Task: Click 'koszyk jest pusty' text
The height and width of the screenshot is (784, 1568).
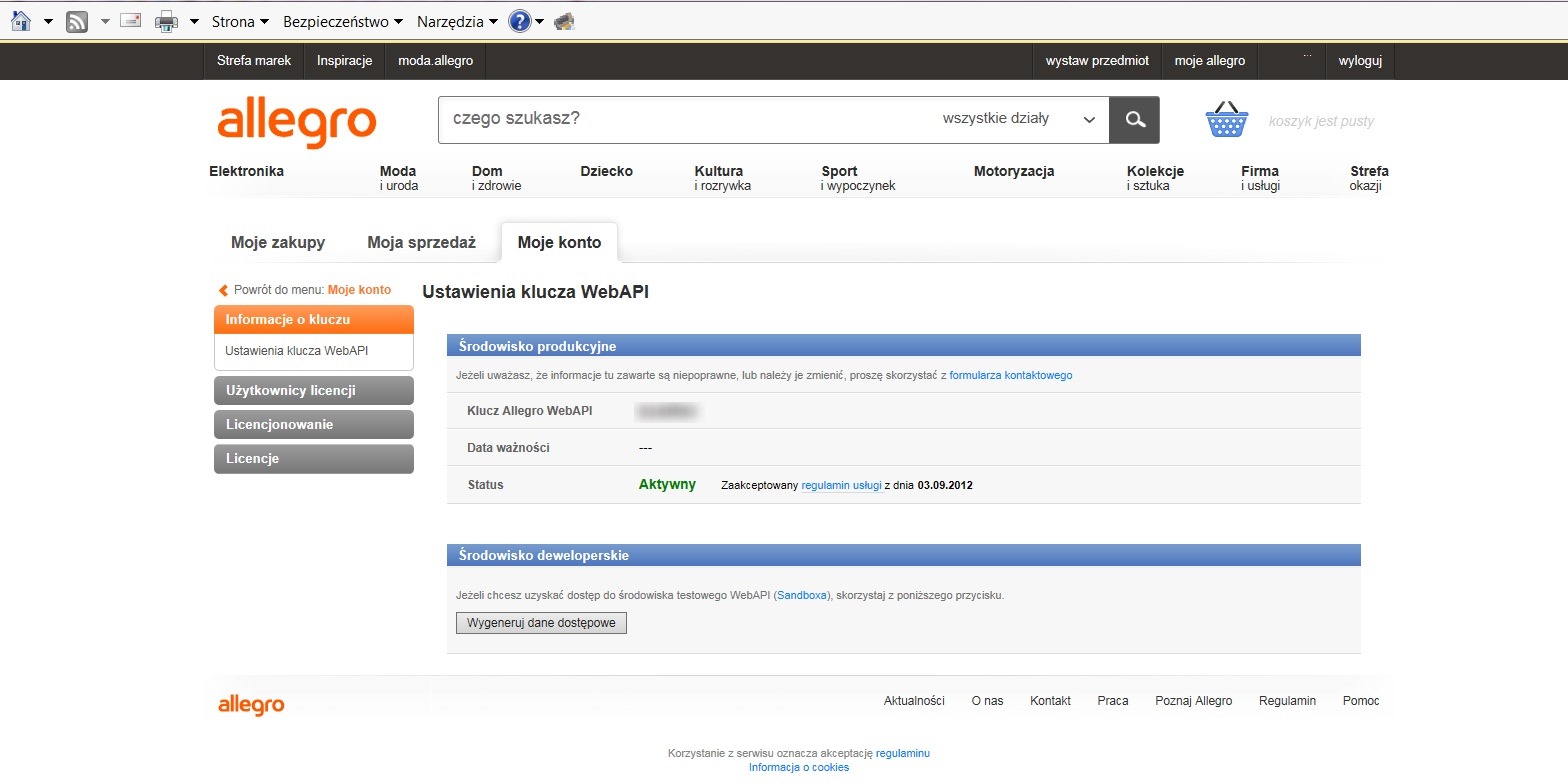Action: pyautogui.click(x=1321, y=121)
